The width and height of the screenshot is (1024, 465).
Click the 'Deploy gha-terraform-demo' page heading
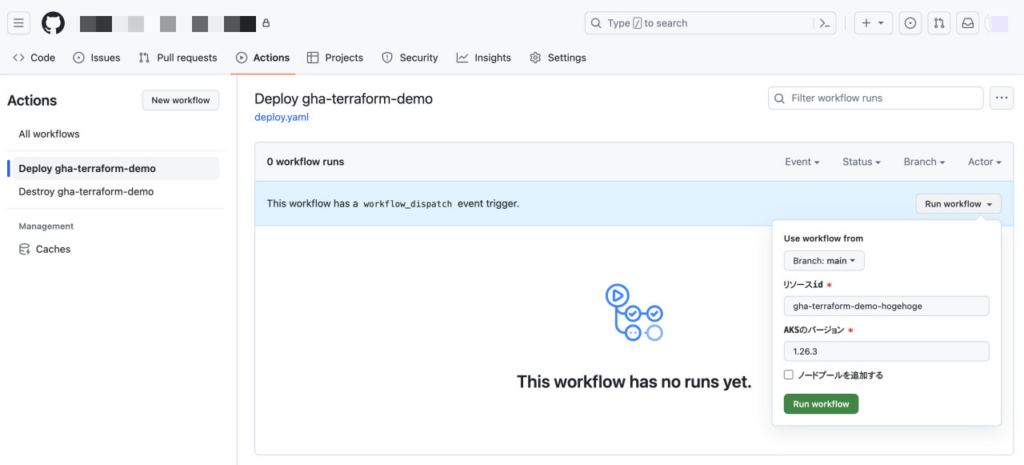(x=344, y=99)
